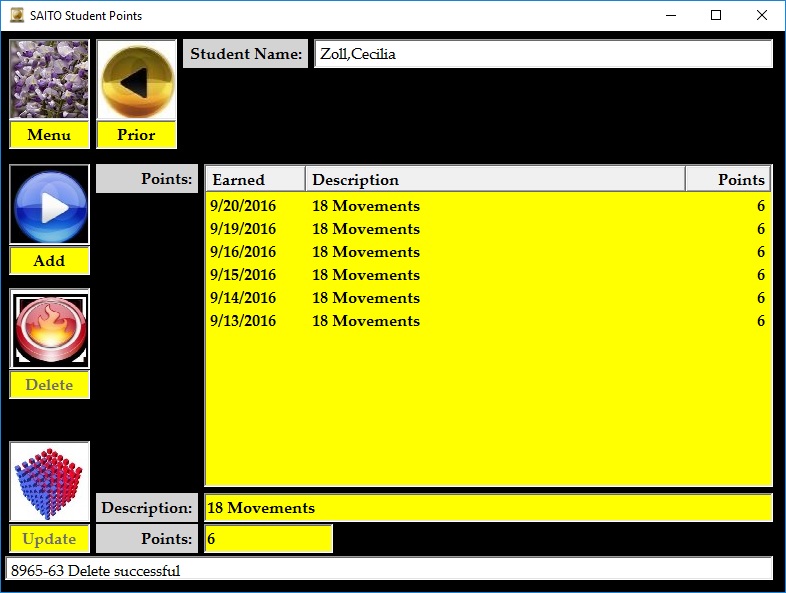Select the 9/16/2016 points entry row
Screen dimensions: 786x593
click(x=487, y=252)
